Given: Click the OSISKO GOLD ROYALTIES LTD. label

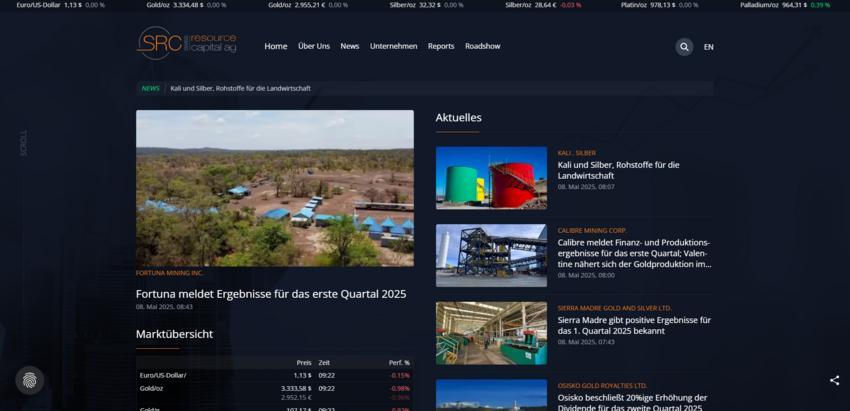Looking at the screenshot, I should point(602,386).
